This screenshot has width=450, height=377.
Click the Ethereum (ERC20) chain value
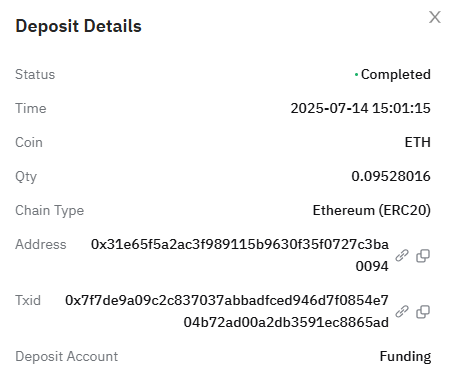372,210
